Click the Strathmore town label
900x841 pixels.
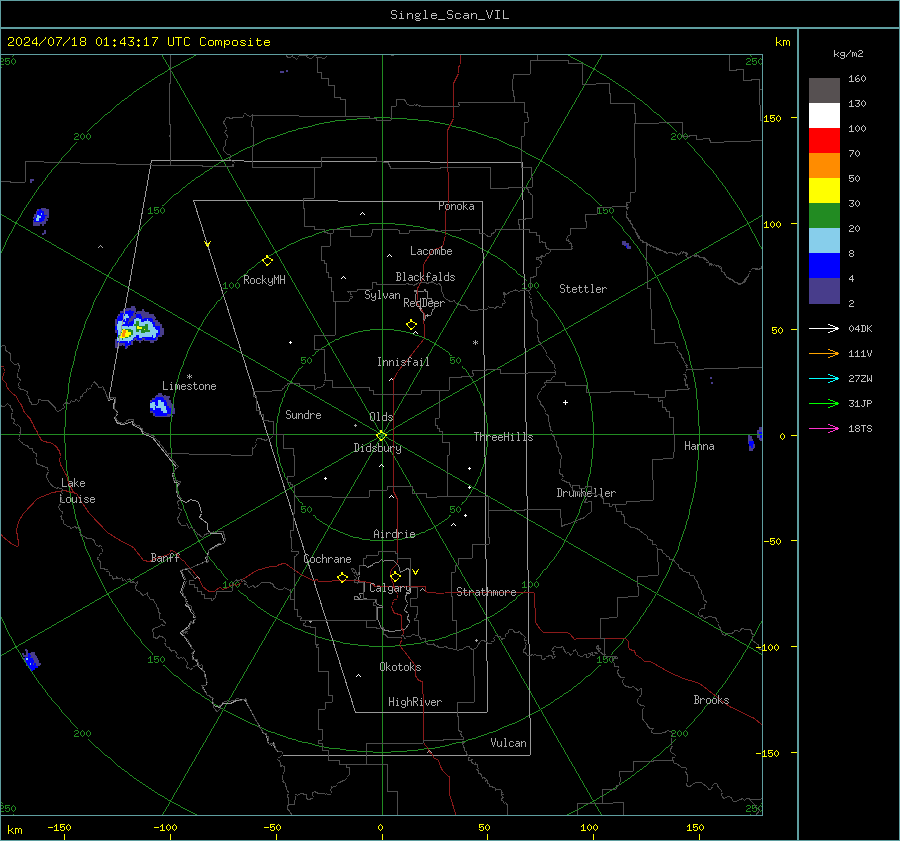[486, 592]
